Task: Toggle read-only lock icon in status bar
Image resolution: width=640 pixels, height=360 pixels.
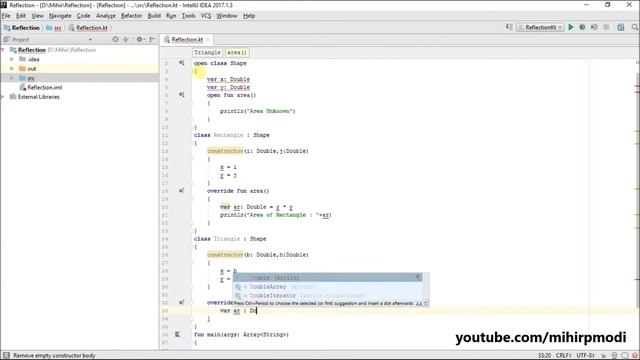Action: [604, 356]
